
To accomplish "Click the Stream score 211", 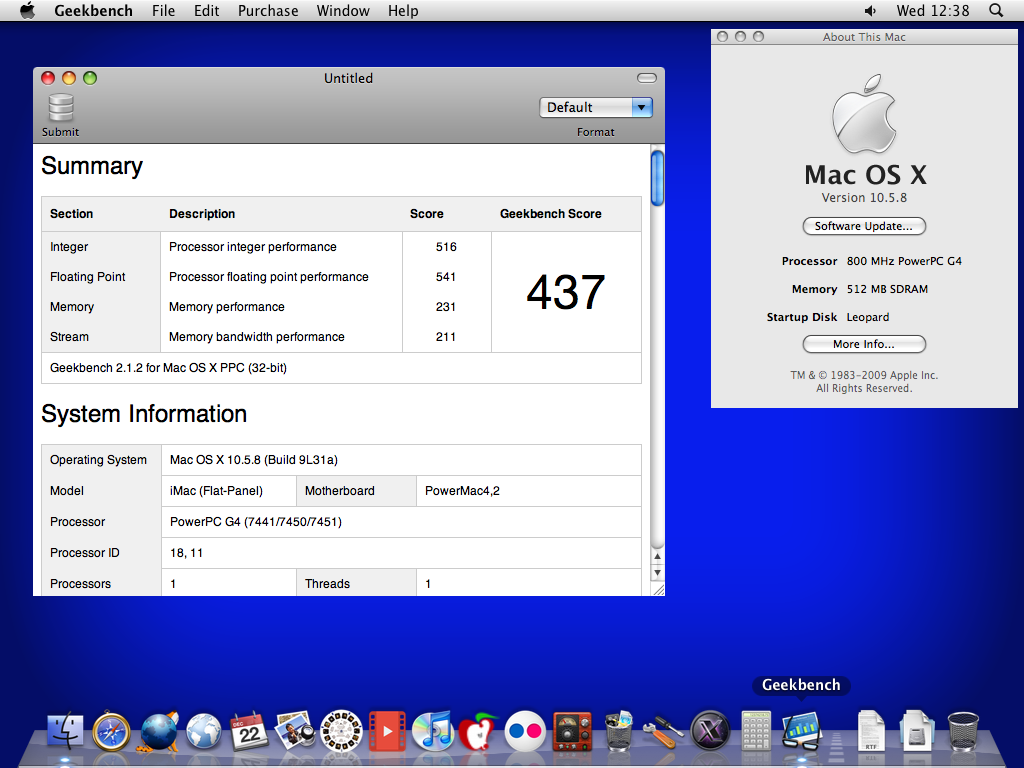I will click(446, 337).
